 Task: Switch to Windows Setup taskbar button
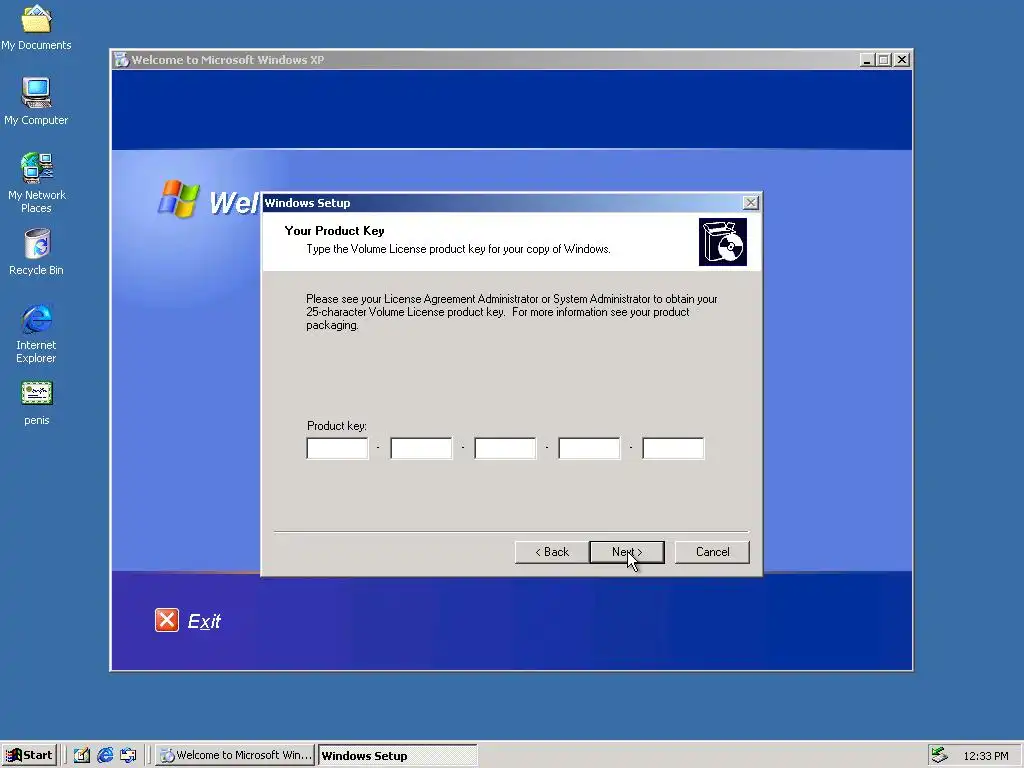point(398,756)
